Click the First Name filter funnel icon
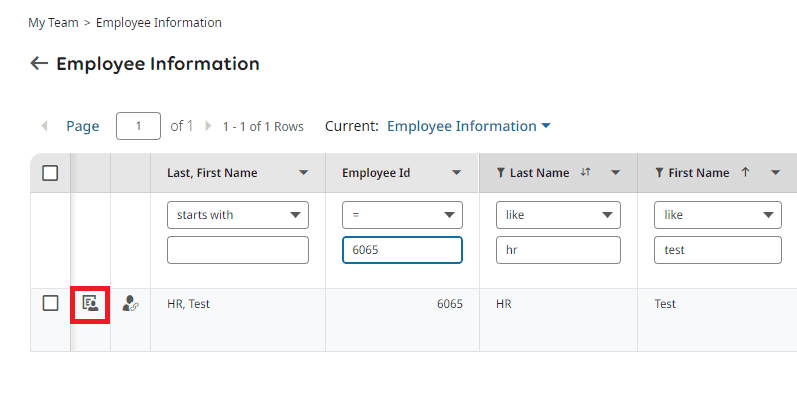The height and width of the screenshot is (403, 797). [x=659, y=173]
